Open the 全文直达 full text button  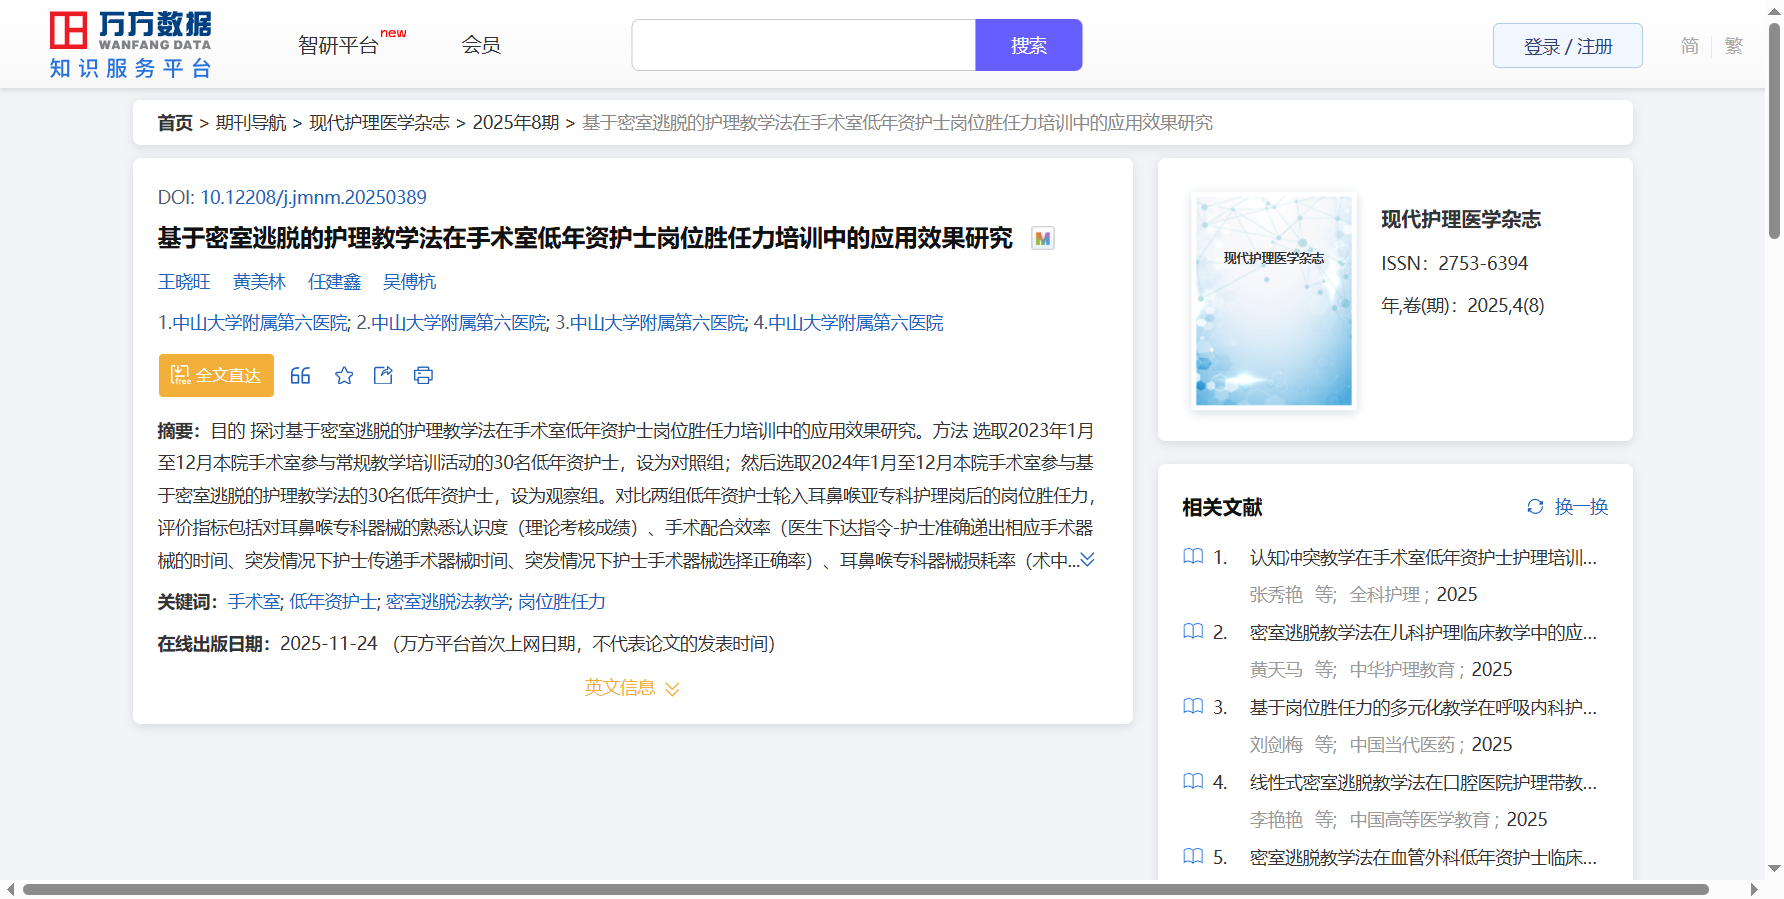216,376
